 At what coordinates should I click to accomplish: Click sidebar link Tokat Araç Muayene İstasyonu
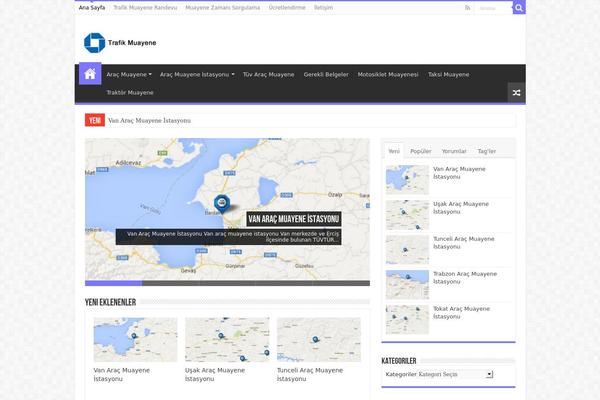(x=461, y=313)
